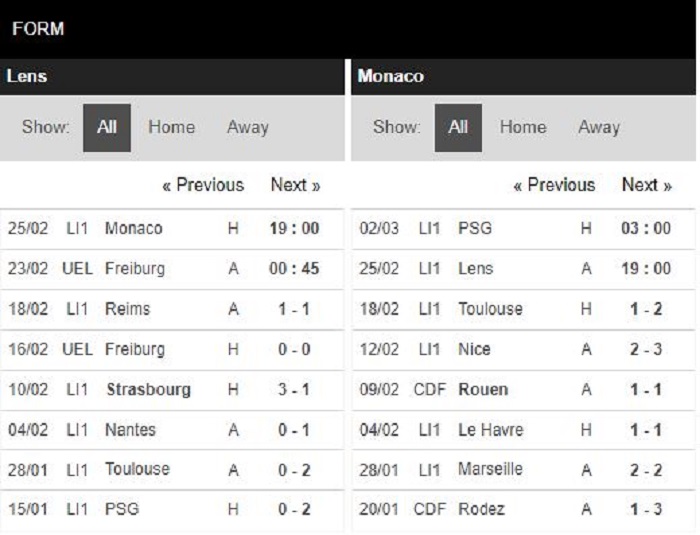Select the Nice 2 - 3 match row
This screenshot has height=535, width=700.
[523, 349]
